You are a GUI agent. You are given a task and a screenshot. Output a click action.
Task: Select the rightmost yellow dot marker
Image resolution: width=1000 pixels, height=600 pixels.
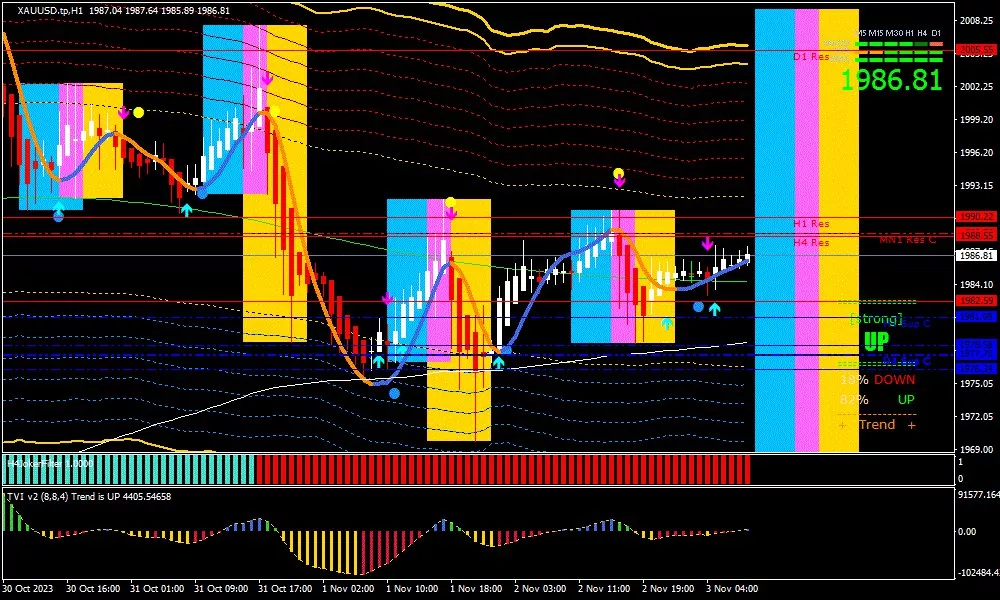619,174
